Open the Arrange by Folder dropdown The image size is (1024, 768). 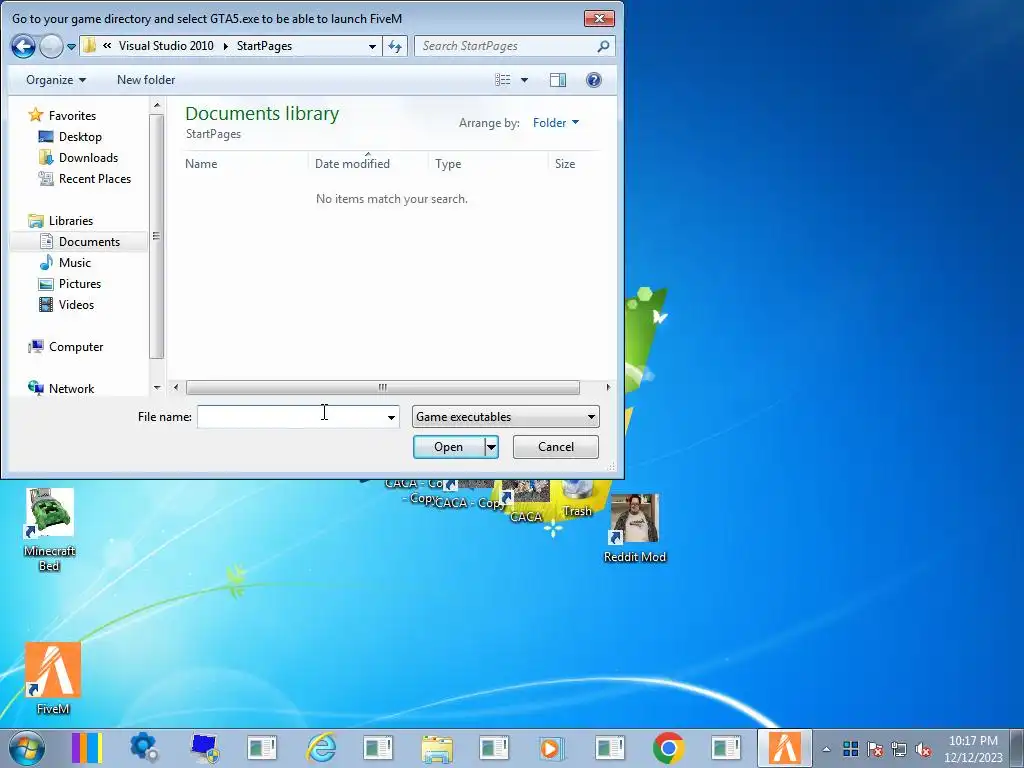[x=556, y=123]
